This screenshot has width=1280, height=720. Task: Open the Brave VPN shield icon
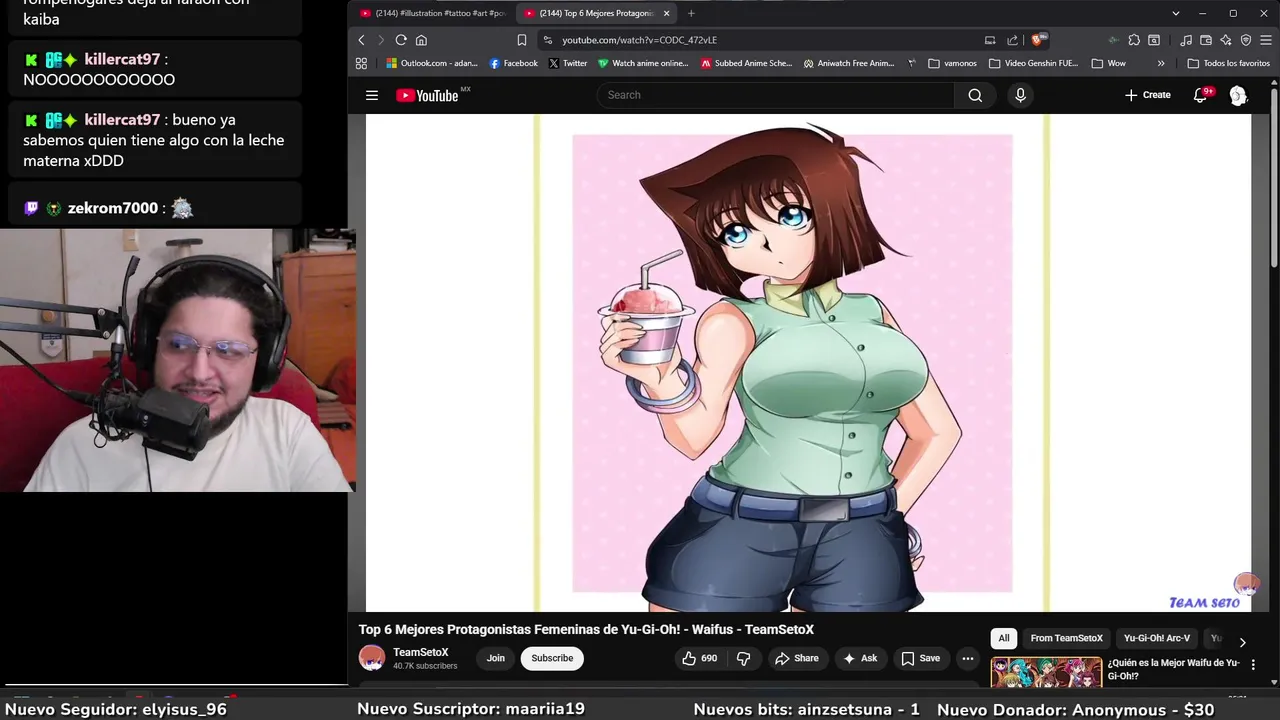pyautogui.click(x=1246, y=40)
